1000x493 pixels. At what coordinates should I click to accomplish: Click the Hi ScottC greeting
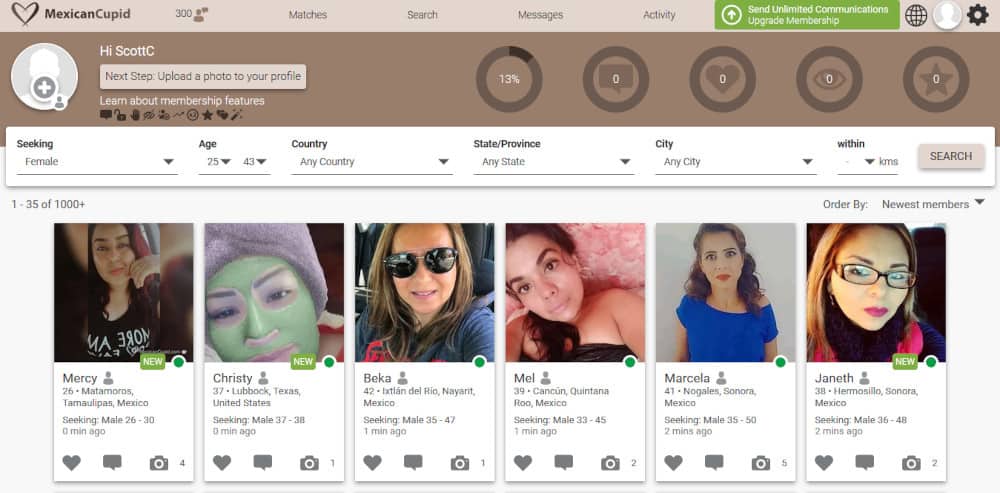pos(127,51)
